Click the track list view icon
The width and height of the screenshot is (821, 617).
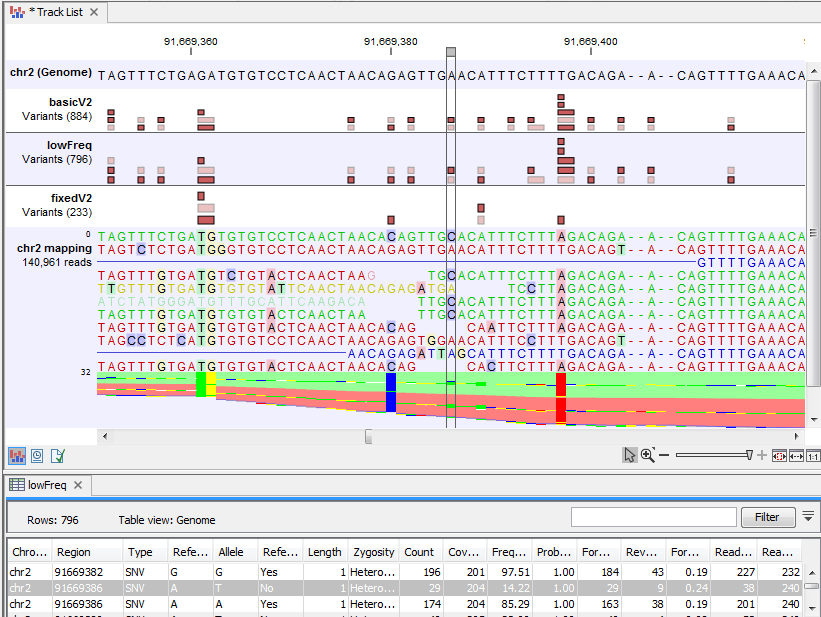coord(16,455)
